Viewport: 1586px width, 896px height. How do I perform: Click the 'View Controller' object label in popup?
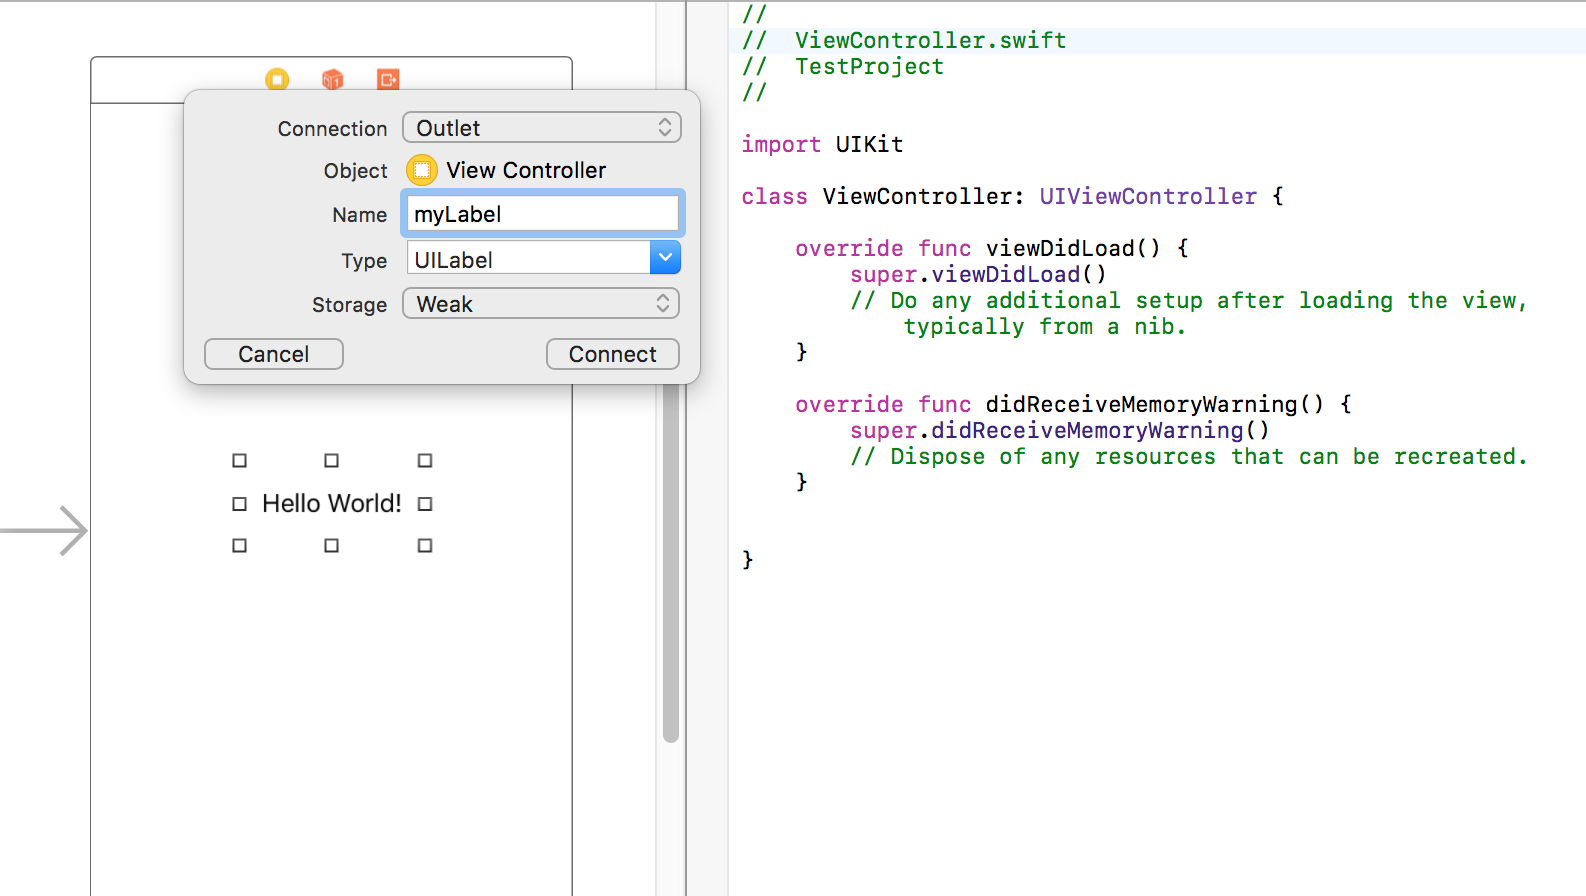pyautogui.click(x=526, y=170)
